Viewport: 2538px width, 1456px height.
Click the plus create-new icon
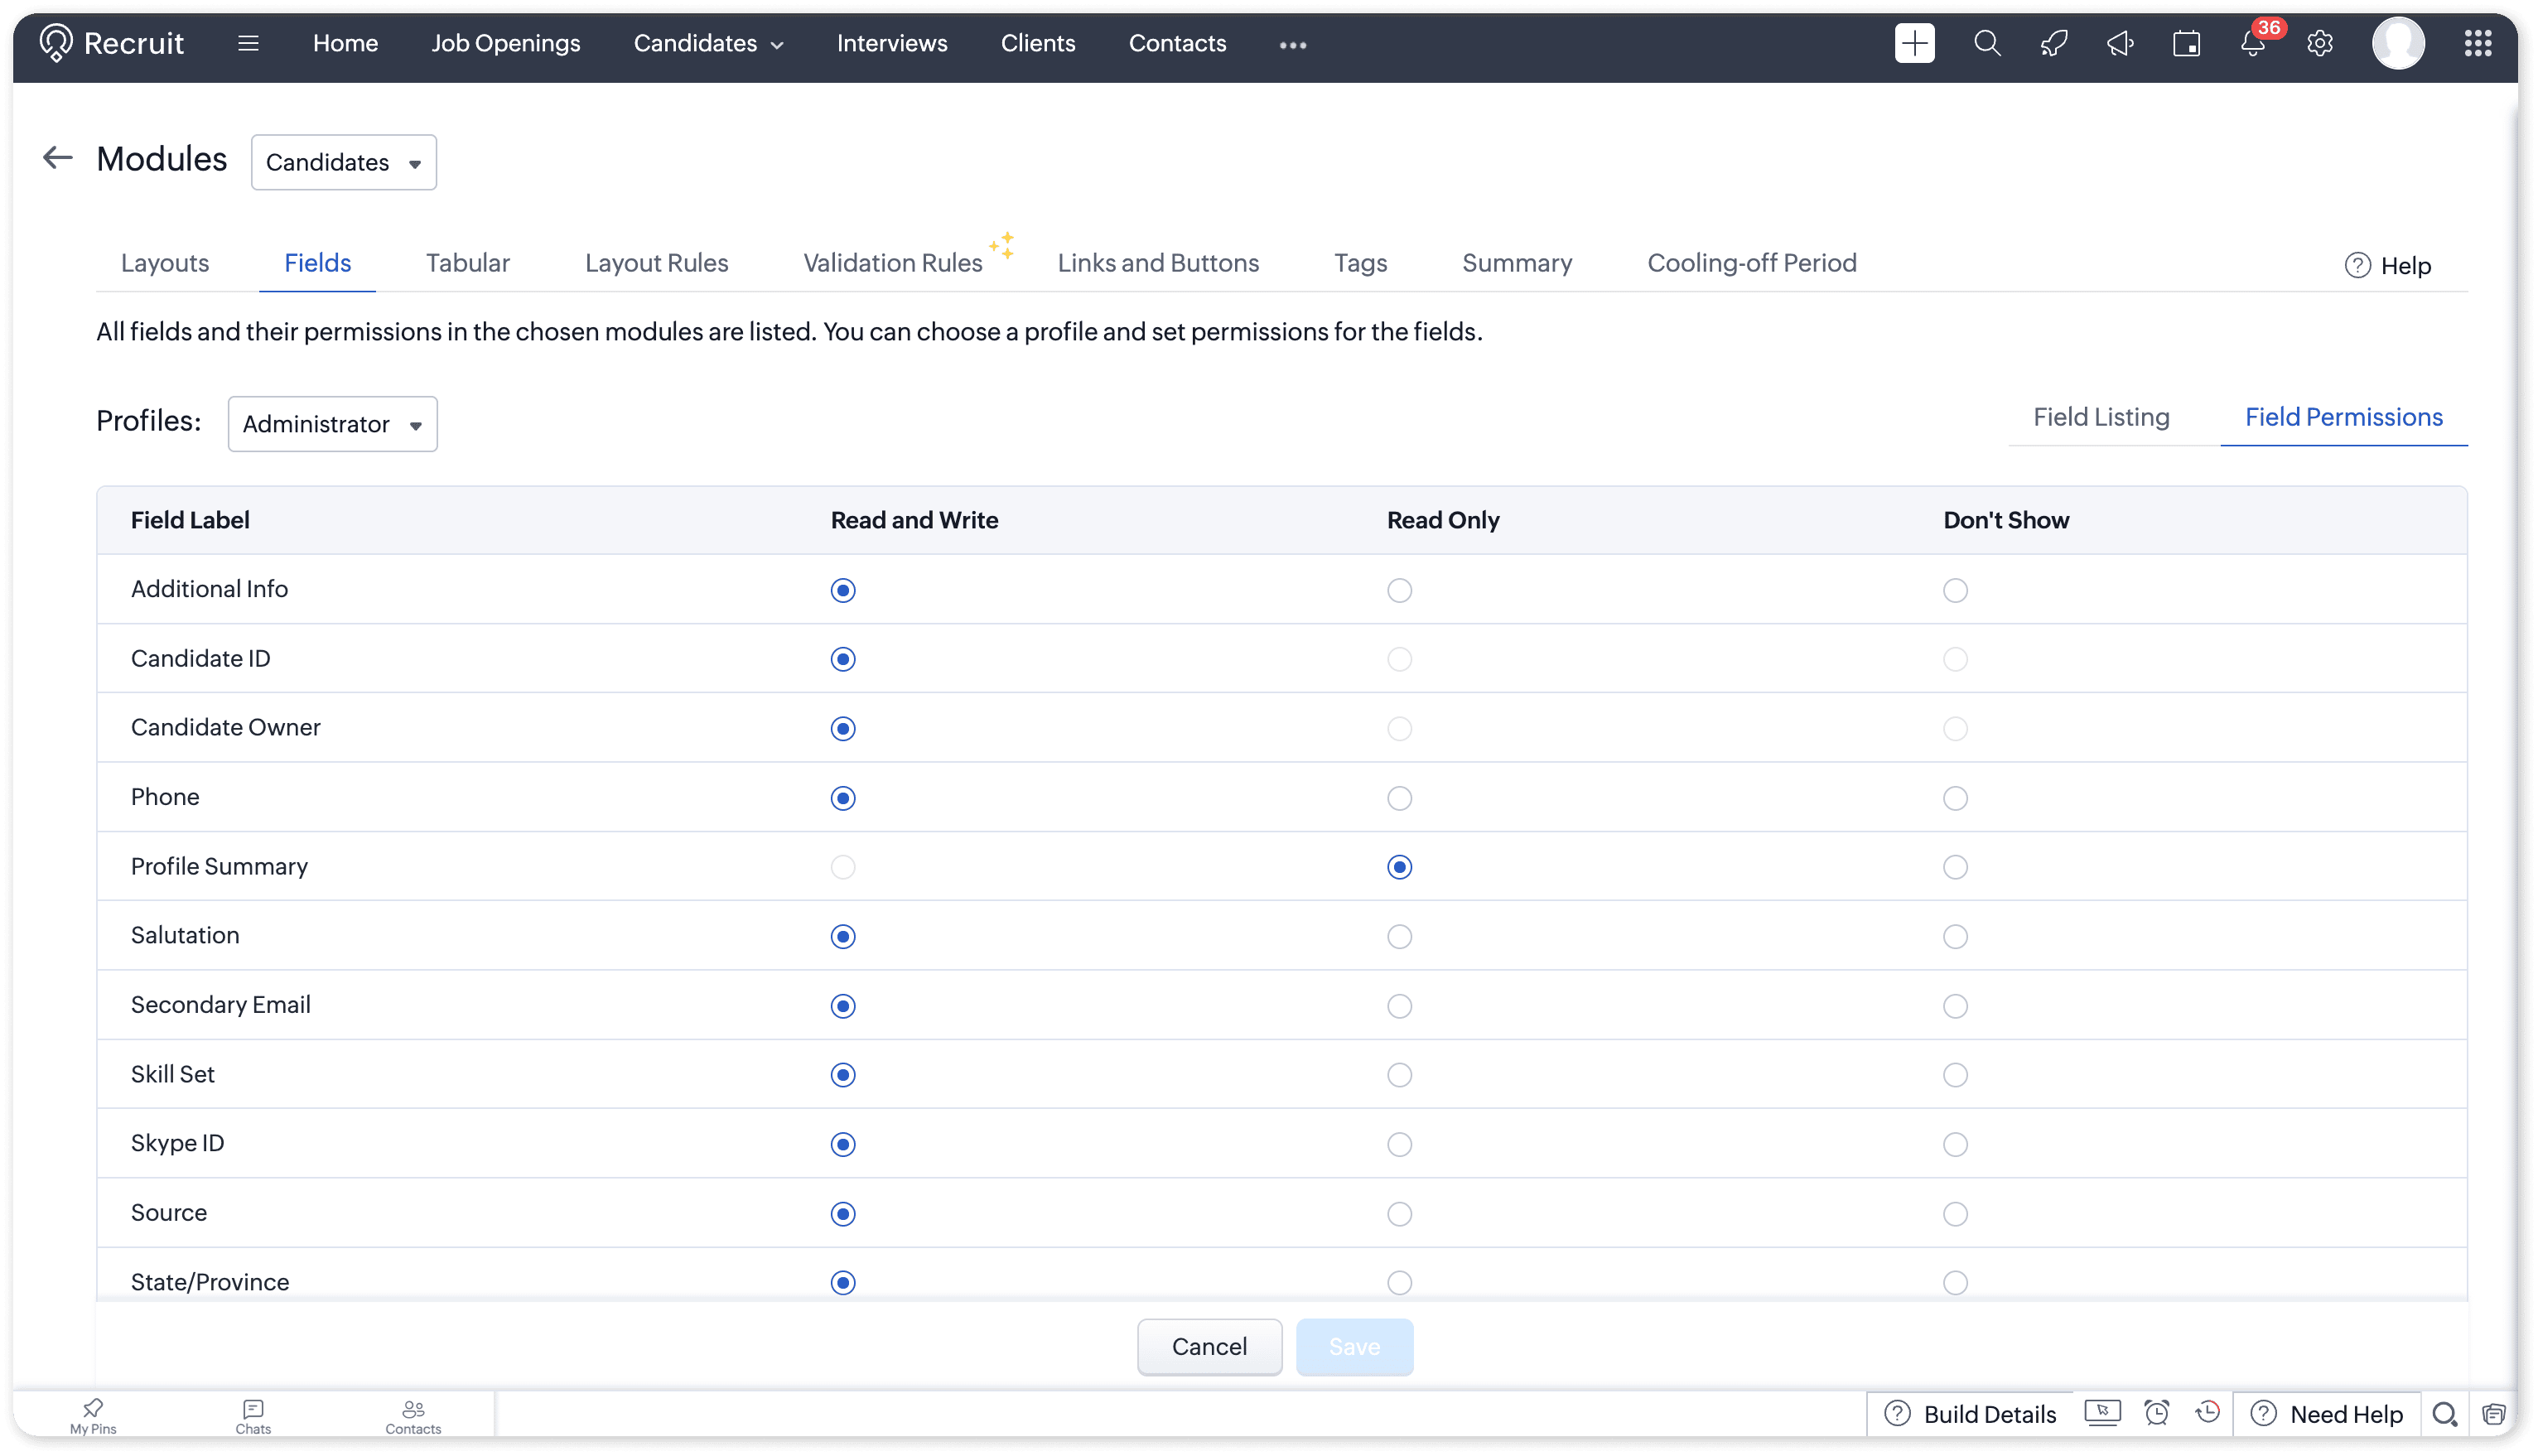pyautogui.click(x=1914, y=44)
